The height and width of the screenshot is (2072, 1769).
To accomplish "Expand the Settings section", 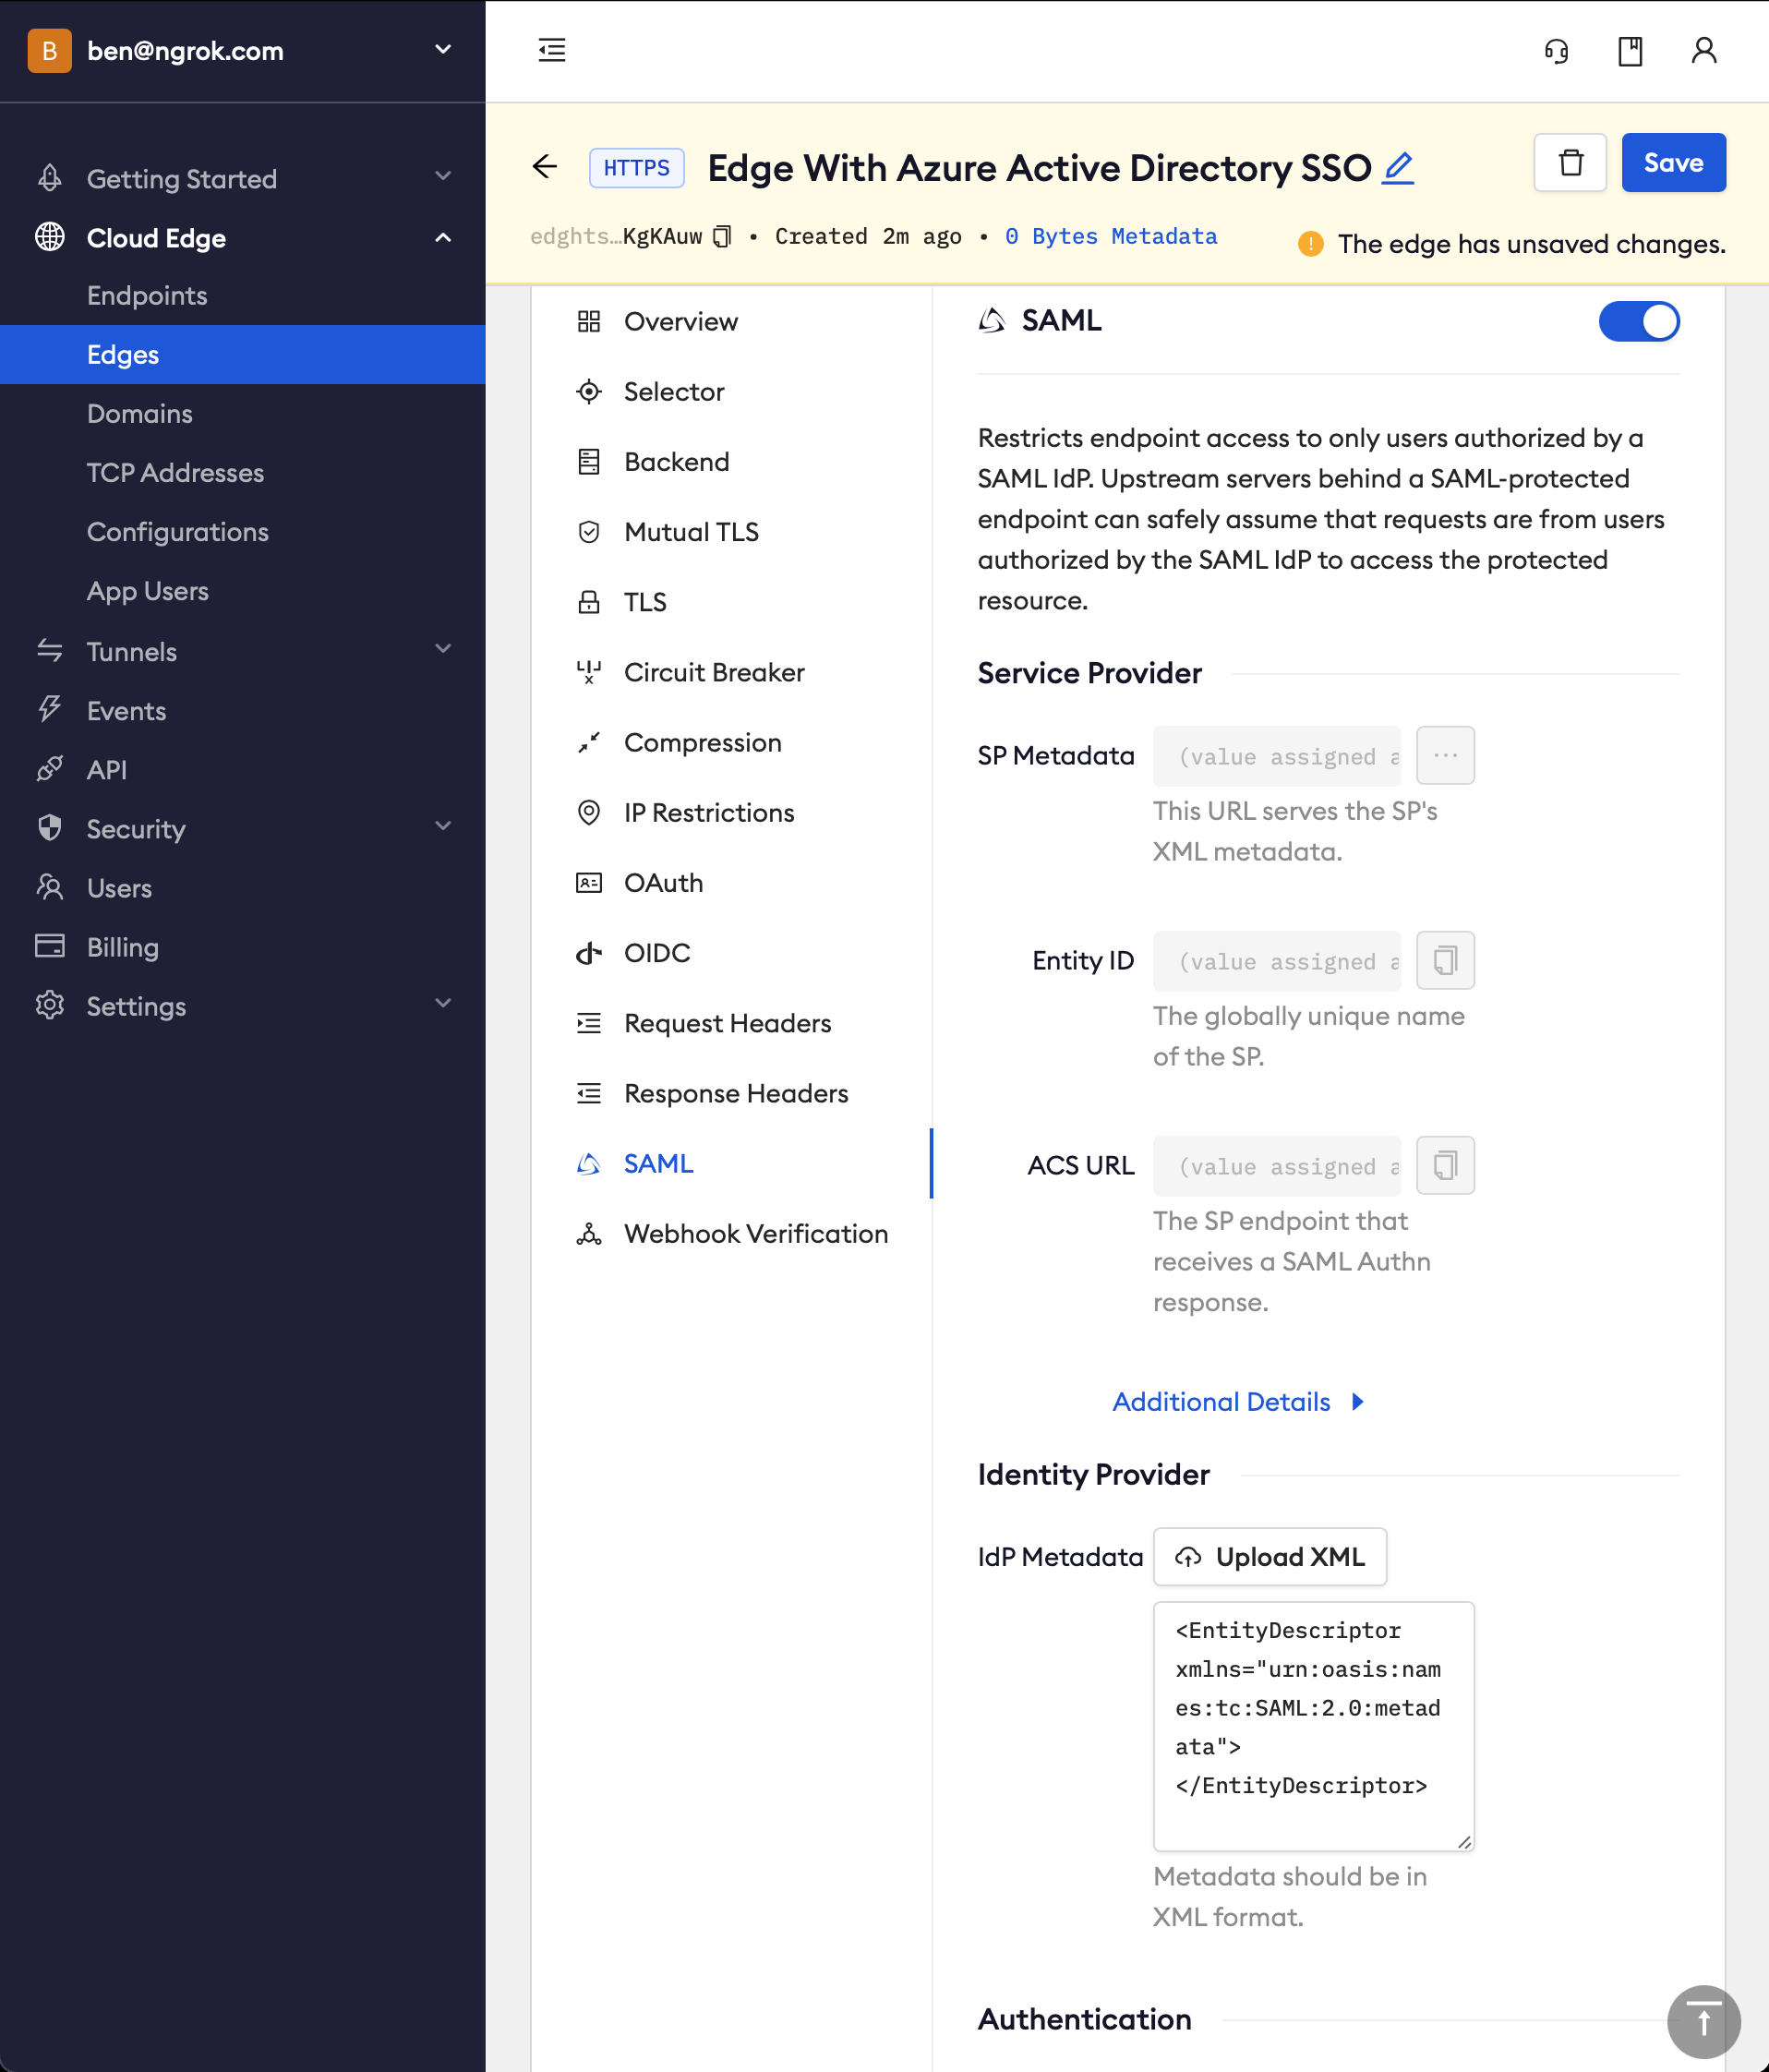I will point(443,1003).
